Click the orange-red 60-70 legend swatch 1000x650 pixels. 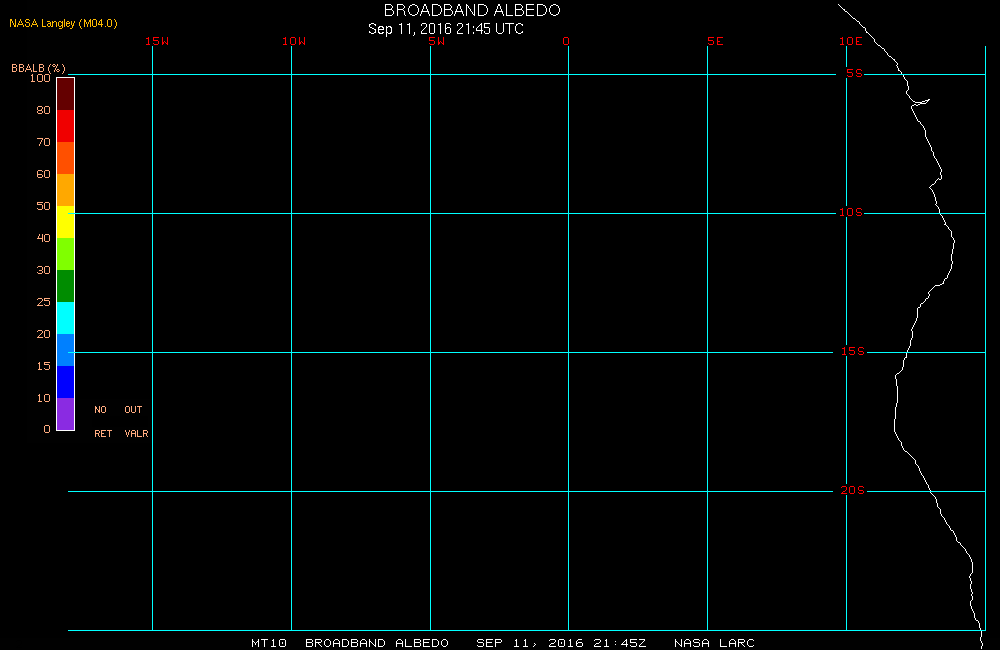point(66,158)
